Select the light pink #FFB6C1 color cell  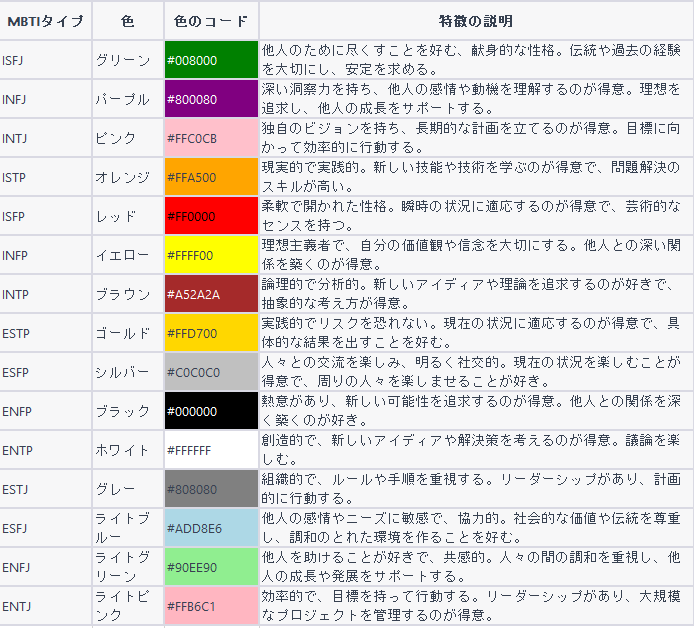(x=211, y=605)
